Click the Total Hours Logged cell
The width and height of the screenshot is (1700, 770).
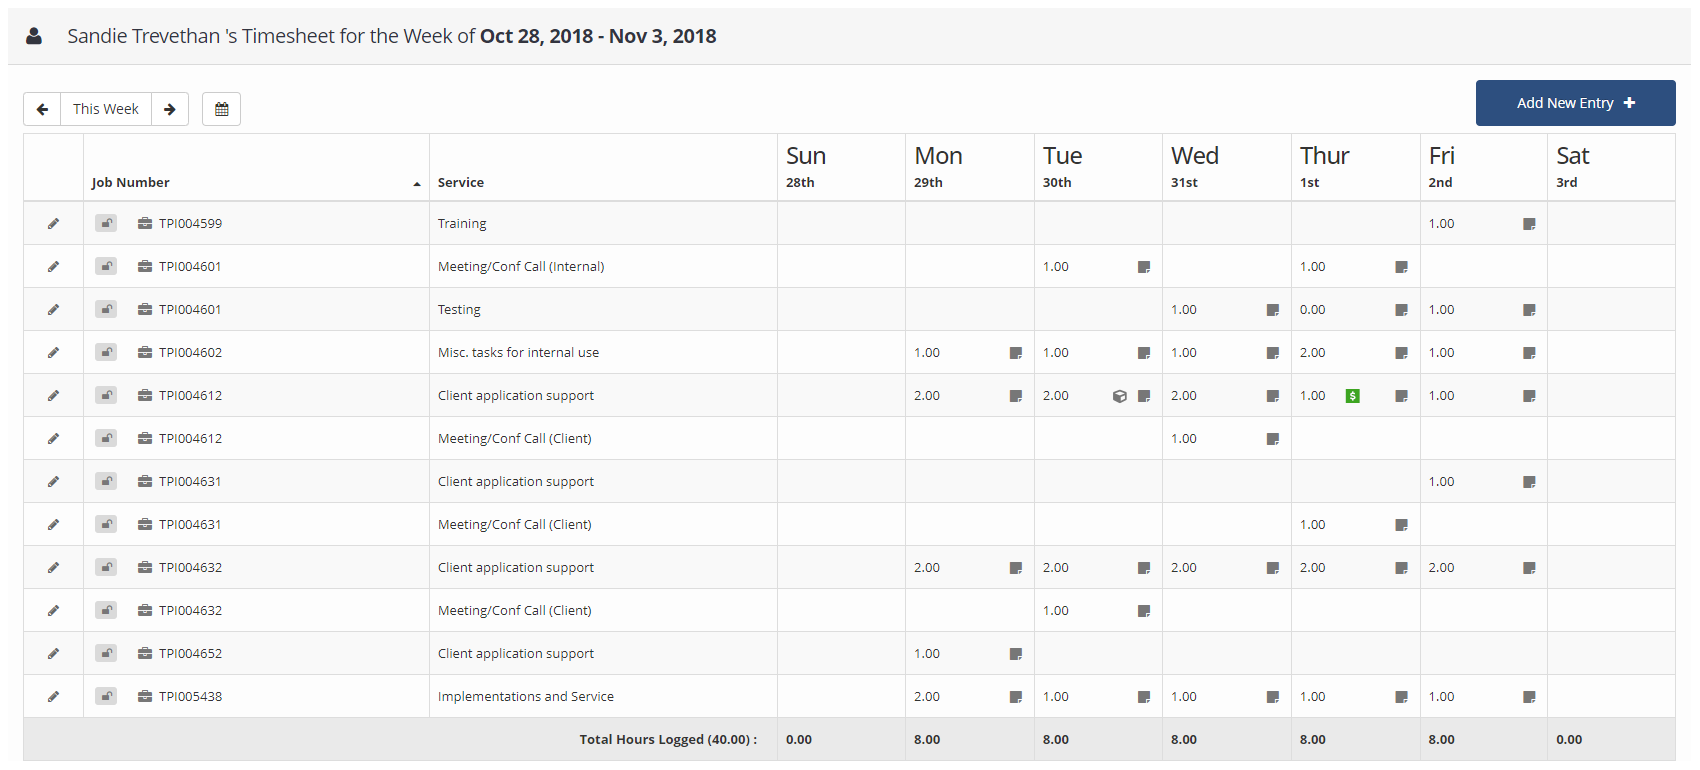[668, 739]
